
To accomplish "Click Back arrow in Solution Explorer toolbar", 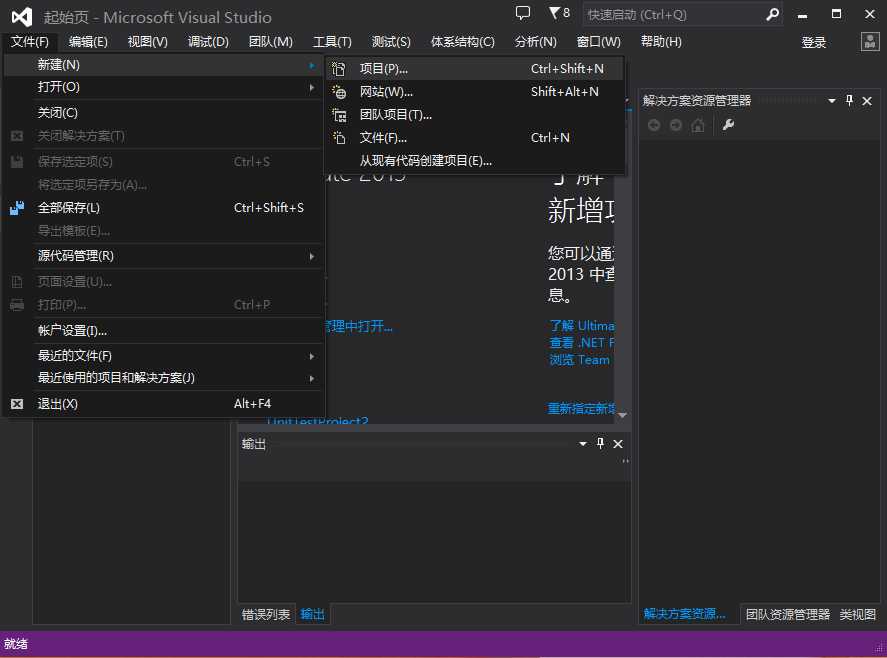I will click(654, 125).
